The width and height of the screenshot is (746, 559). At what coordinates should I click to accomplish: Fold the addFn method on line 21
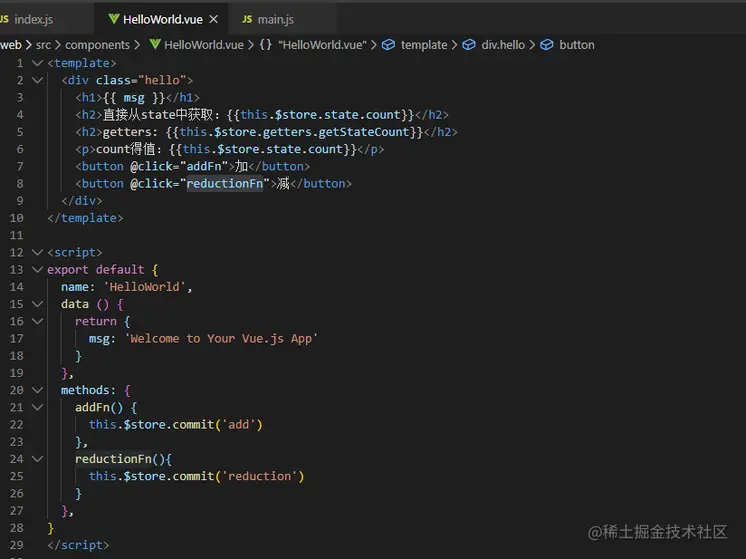[38, 407]
